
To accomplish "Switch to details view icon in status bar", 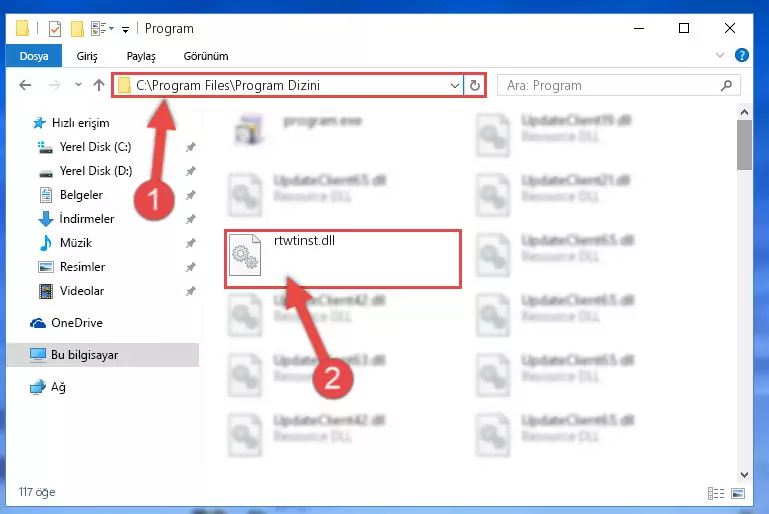I will 716,493.
